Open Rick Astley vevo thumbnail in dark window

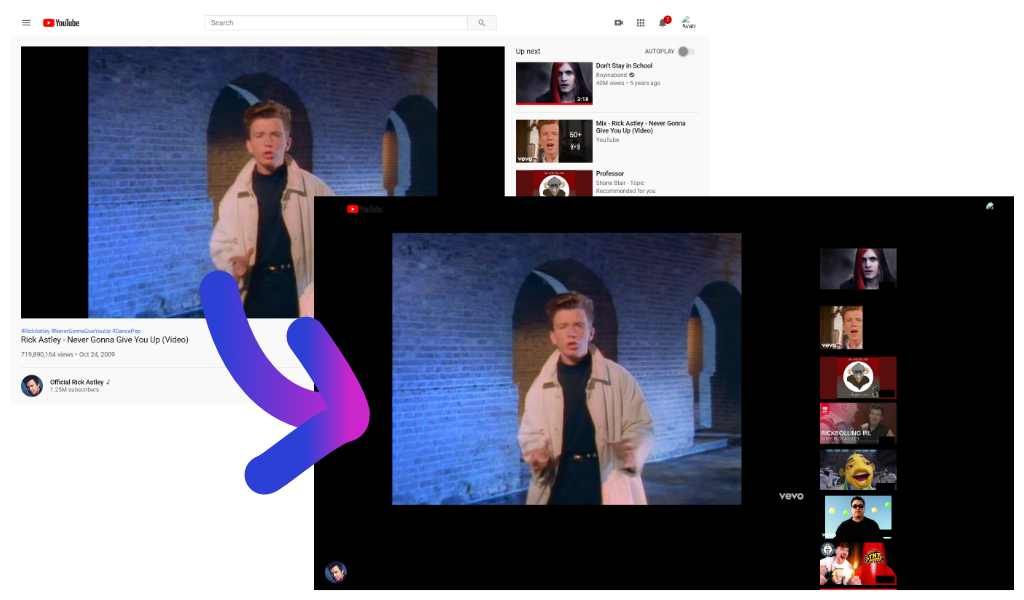pos(841,328)
